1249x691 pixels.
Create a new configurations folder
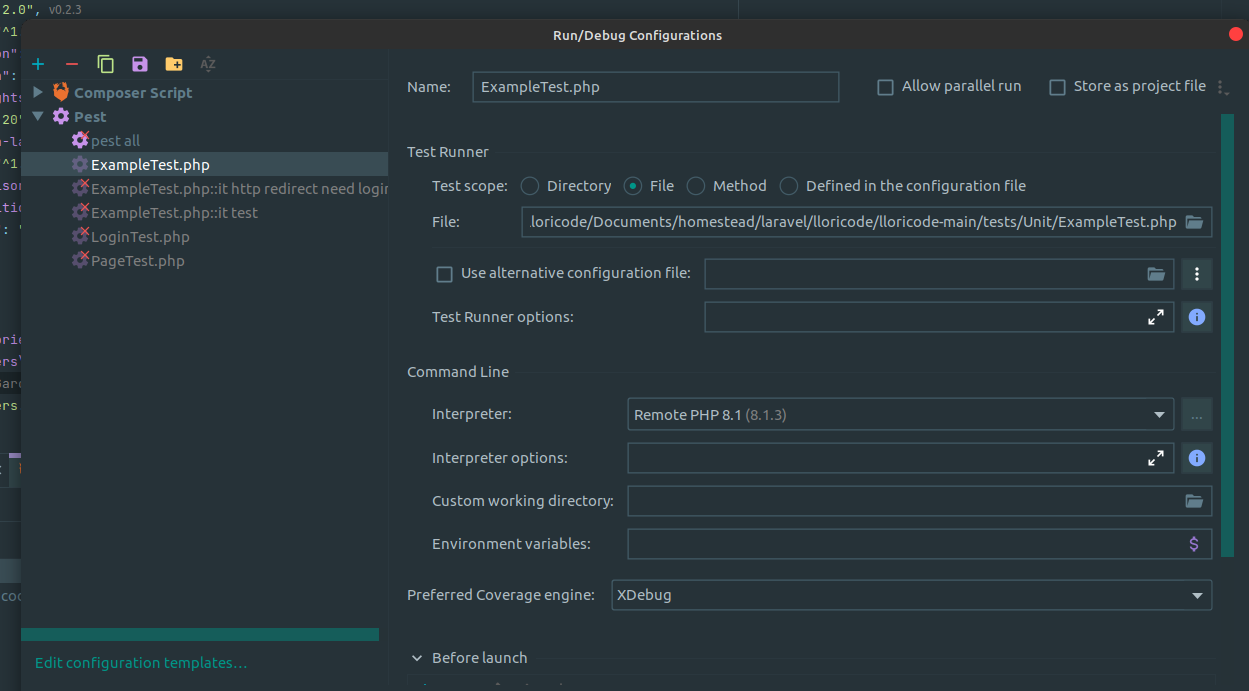(x=173, y=63)
